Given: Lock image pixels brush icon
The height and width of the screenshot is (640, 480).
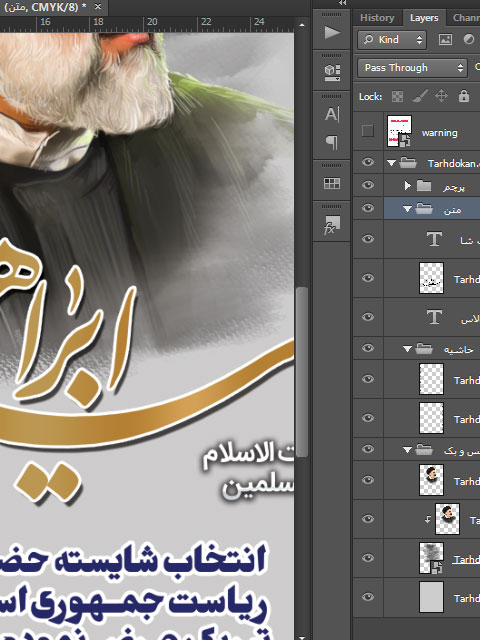Looking at the screenshot, I should 420,96.
